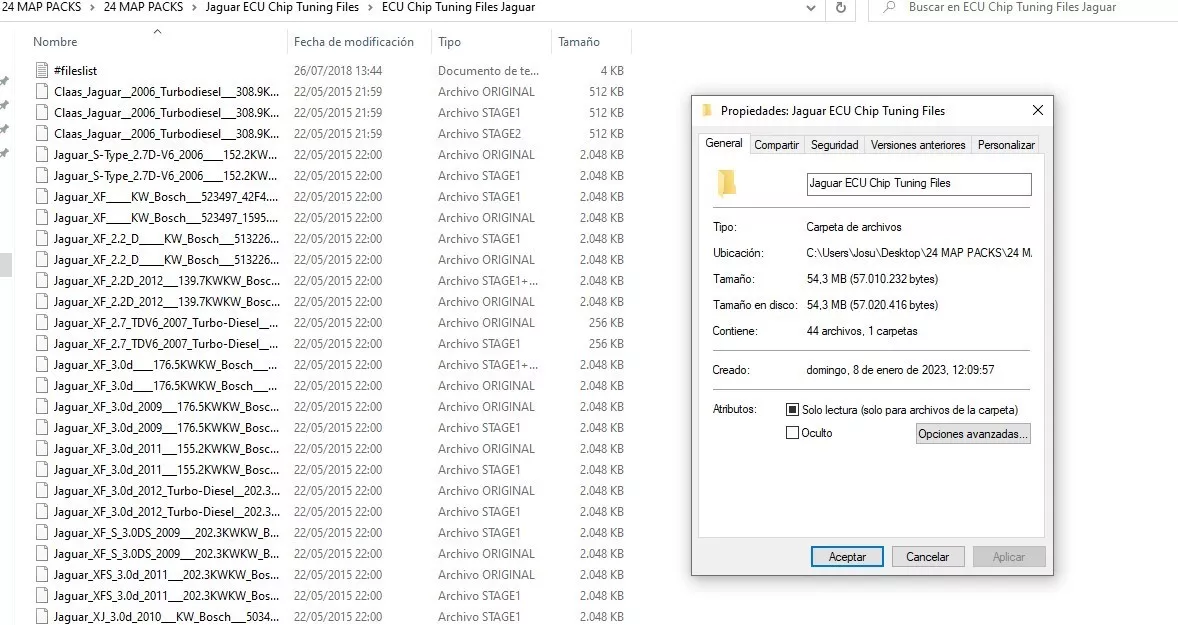The width and height of the screenshot is (1178, 625).
Task: Click size value '54,3 MB (57.010.232 bytes)'
Action: 872,279
